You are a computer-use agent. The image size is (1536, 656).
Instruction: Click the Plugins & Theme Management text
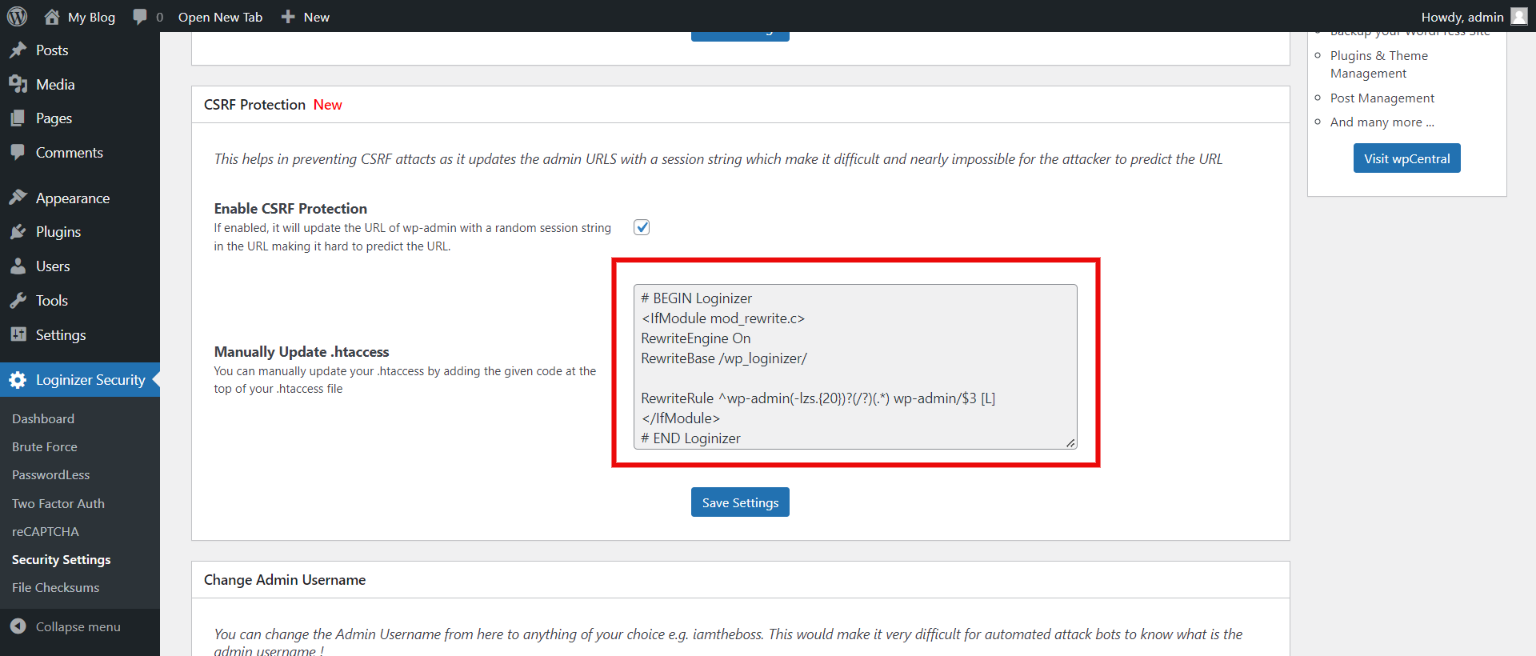1379,64
